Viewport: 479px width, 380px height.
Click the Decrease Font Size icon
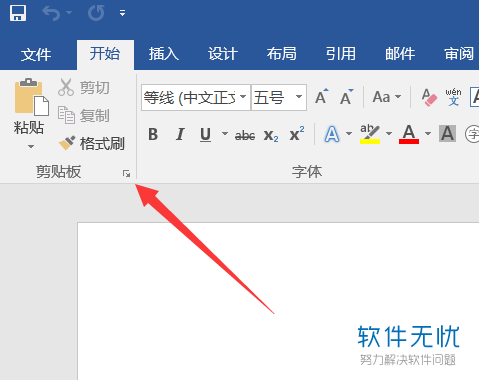(347, 97)
